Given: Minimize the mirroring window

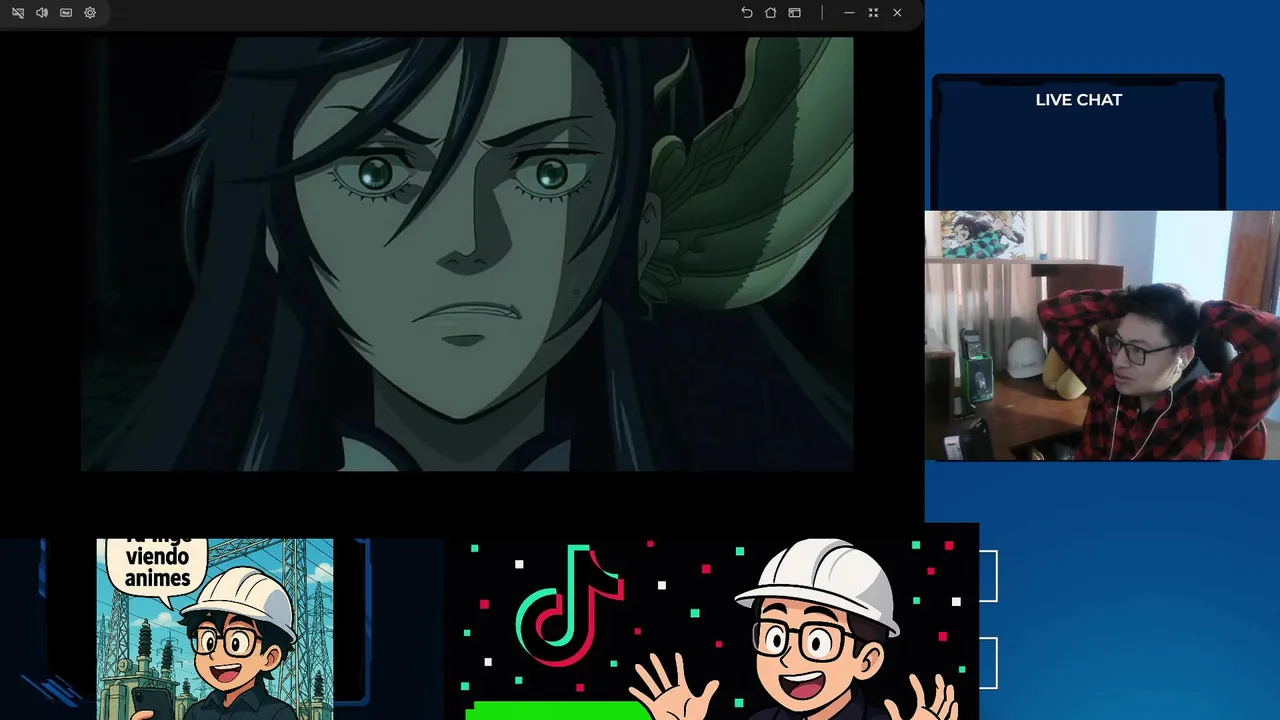Looking at the screenshot, I should [x=849, y=13].
